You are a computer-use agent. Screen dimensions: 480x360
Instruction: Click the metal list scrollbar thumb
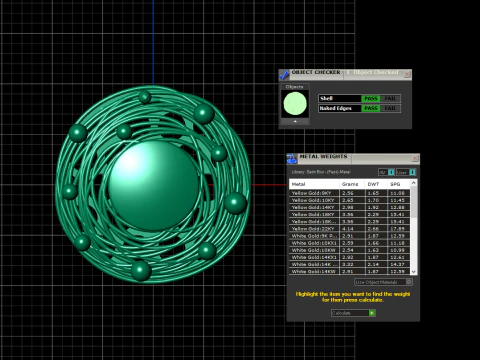click(x=414, y=202)
